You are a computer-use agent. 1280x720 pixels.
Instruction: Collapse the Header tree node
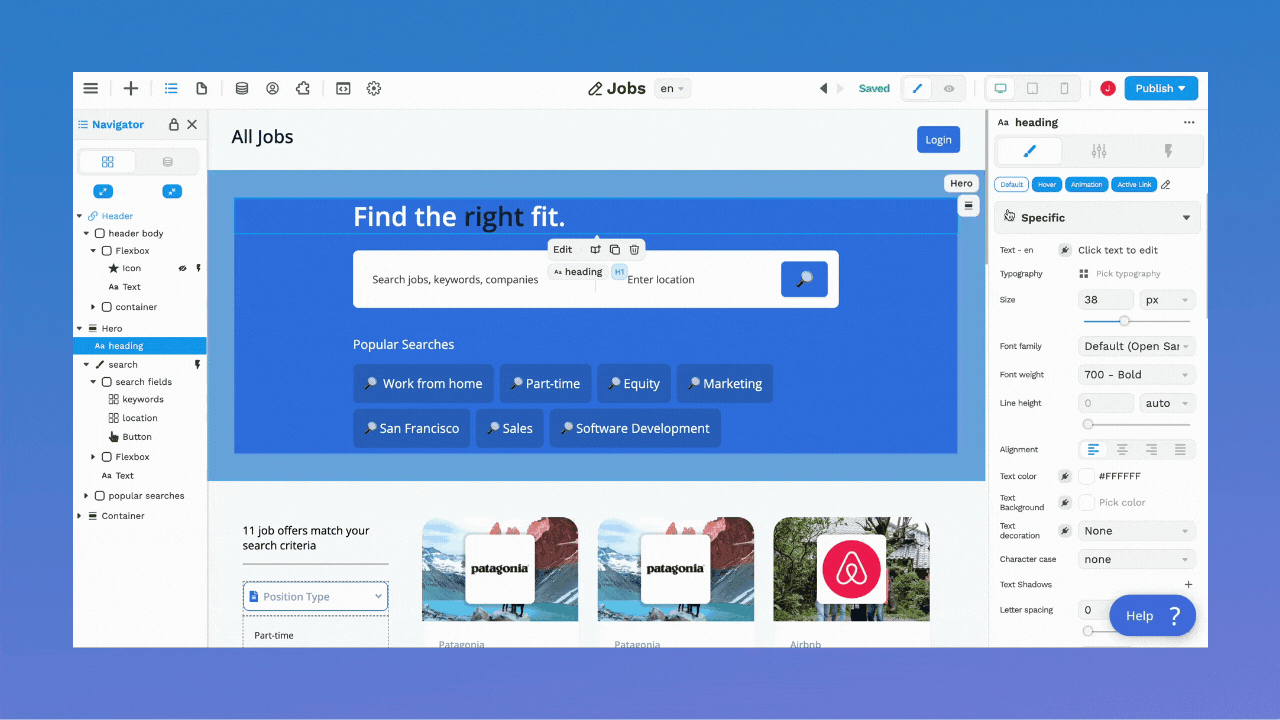tap(80, 216)
